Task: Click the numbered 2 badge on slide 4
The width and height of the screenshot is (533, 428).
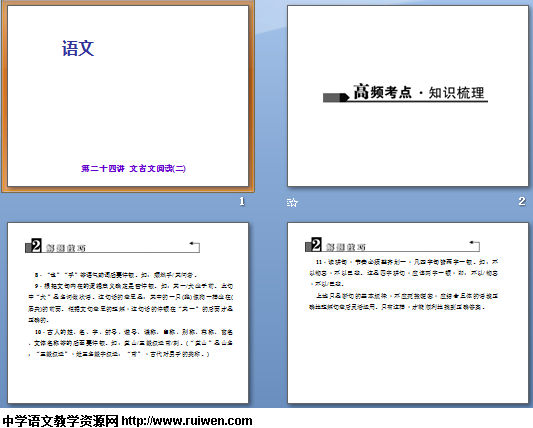Action: [316, 244]
